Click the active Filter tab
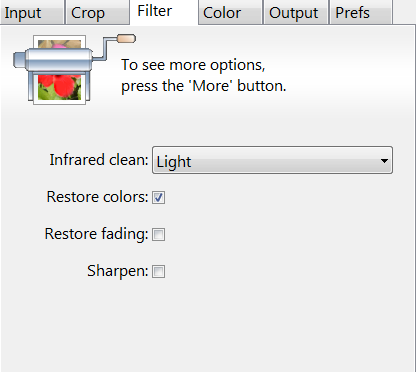The width and height of the screenshot is (416, 372). click(164, 12)
